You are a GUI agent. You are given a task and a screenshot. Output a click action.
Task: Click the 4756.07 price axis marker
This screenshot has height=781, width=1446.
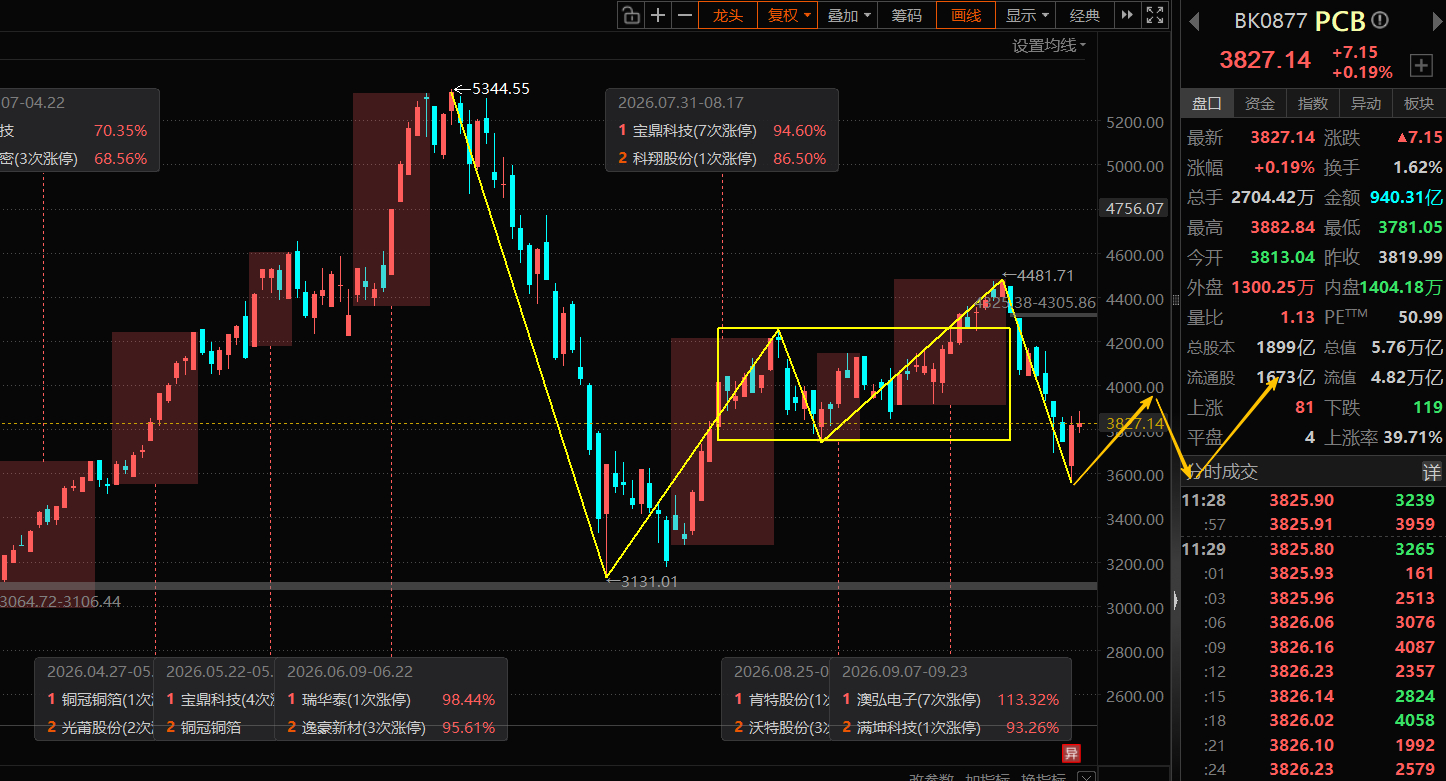pos(1133,208)
